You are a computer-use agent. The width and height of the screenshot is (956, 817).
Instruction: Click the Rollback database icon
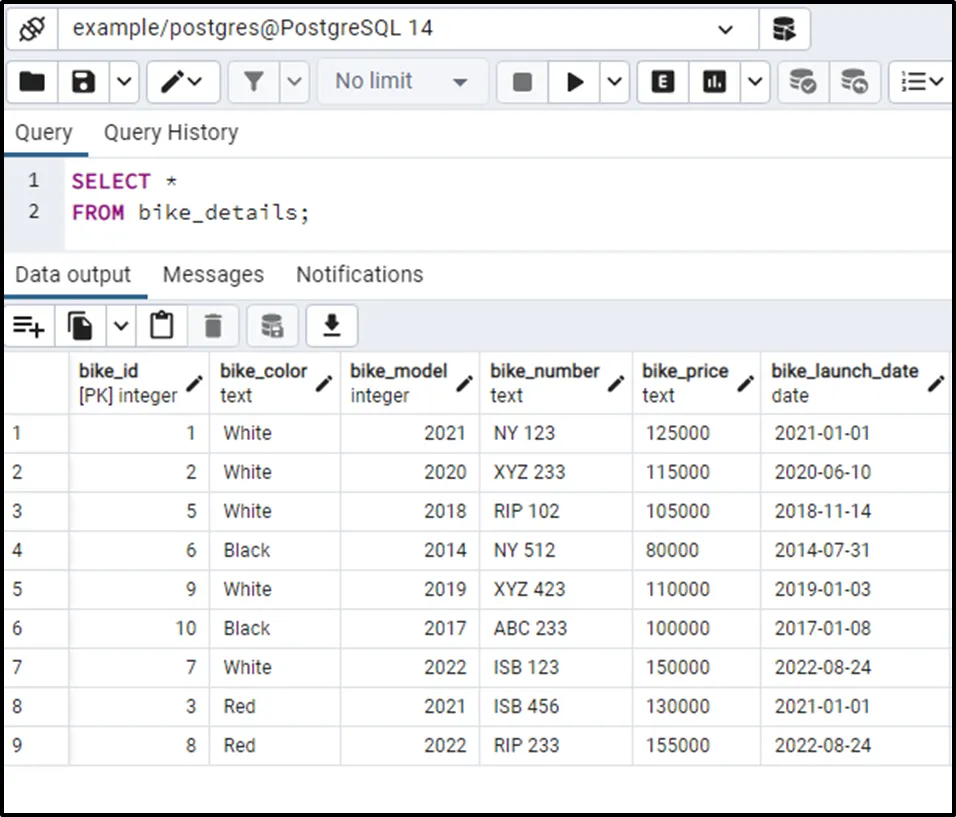tap(853, 82)
